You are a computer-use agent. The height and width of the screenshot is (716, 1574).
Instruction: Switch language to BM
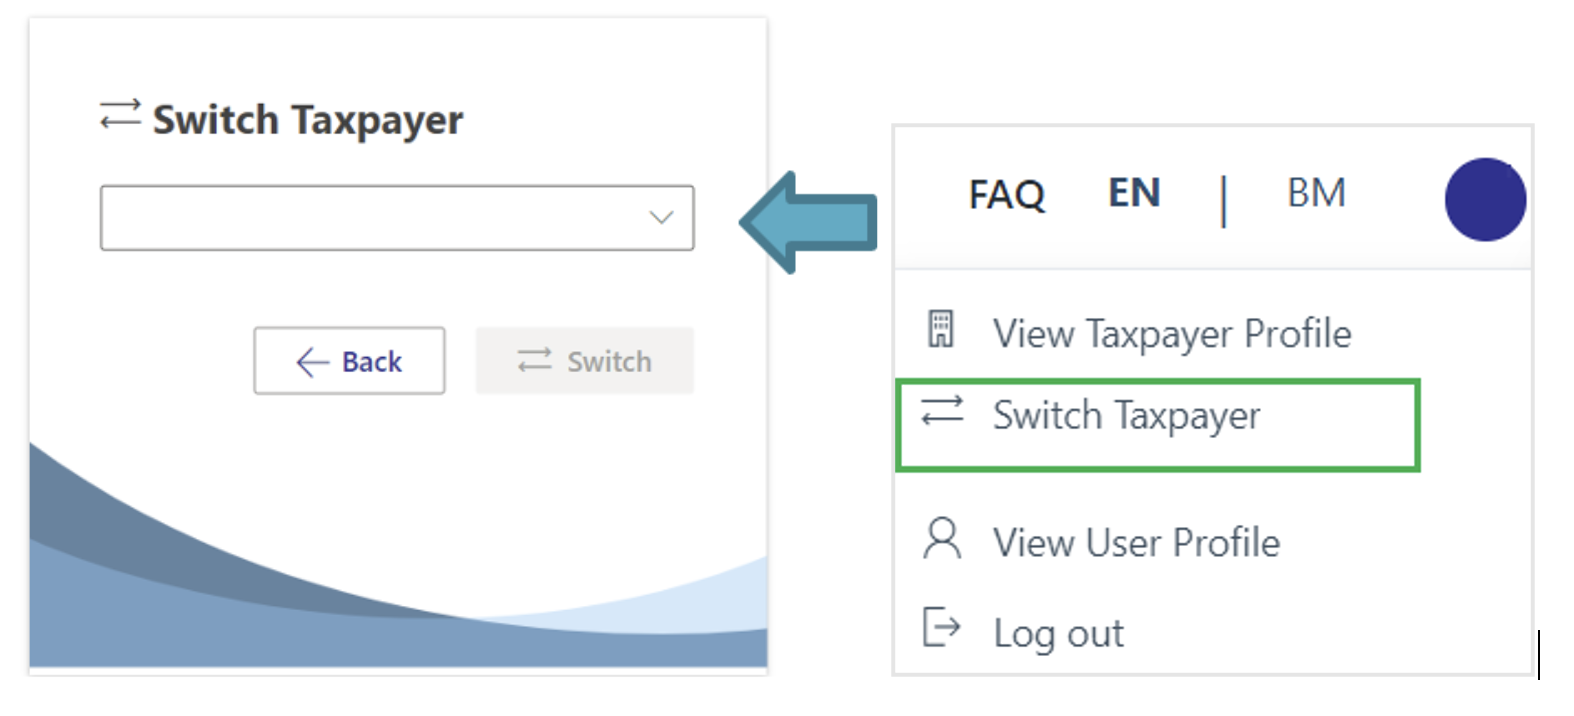tap(1316, 193)
